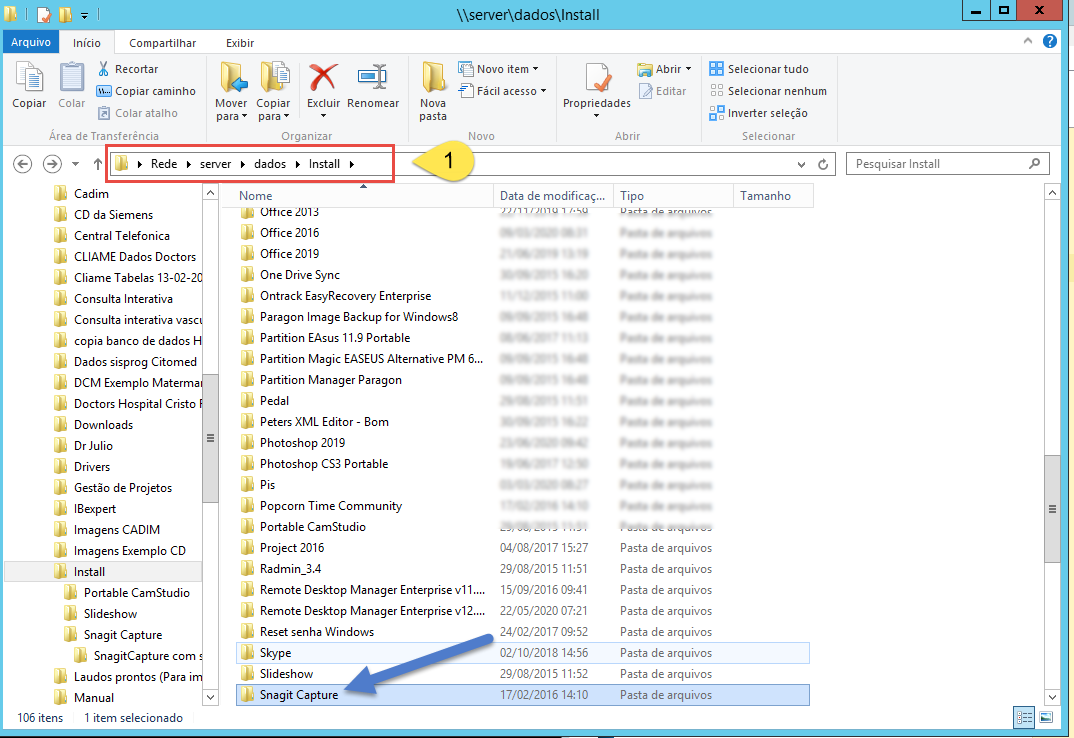
Task: Switch to the Exibir tab
Action: tap(240, 42)
